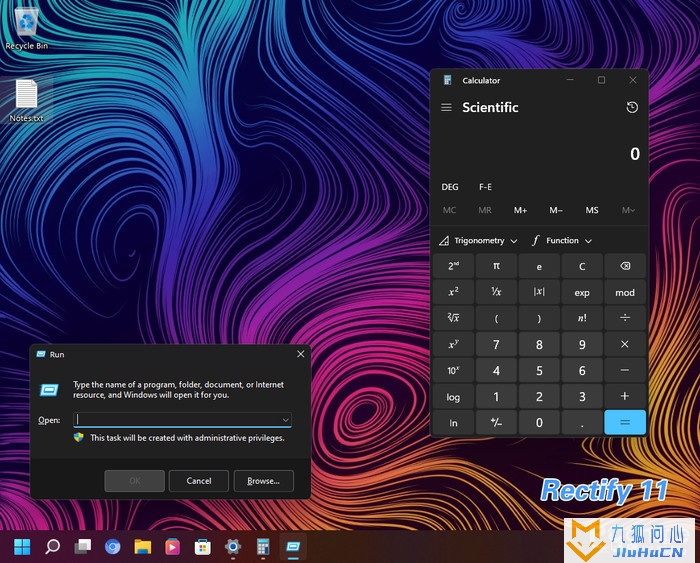Open Recycle Bin desktop icon
The width and height of the screenshot is (700, 563).
click(26, 28)
